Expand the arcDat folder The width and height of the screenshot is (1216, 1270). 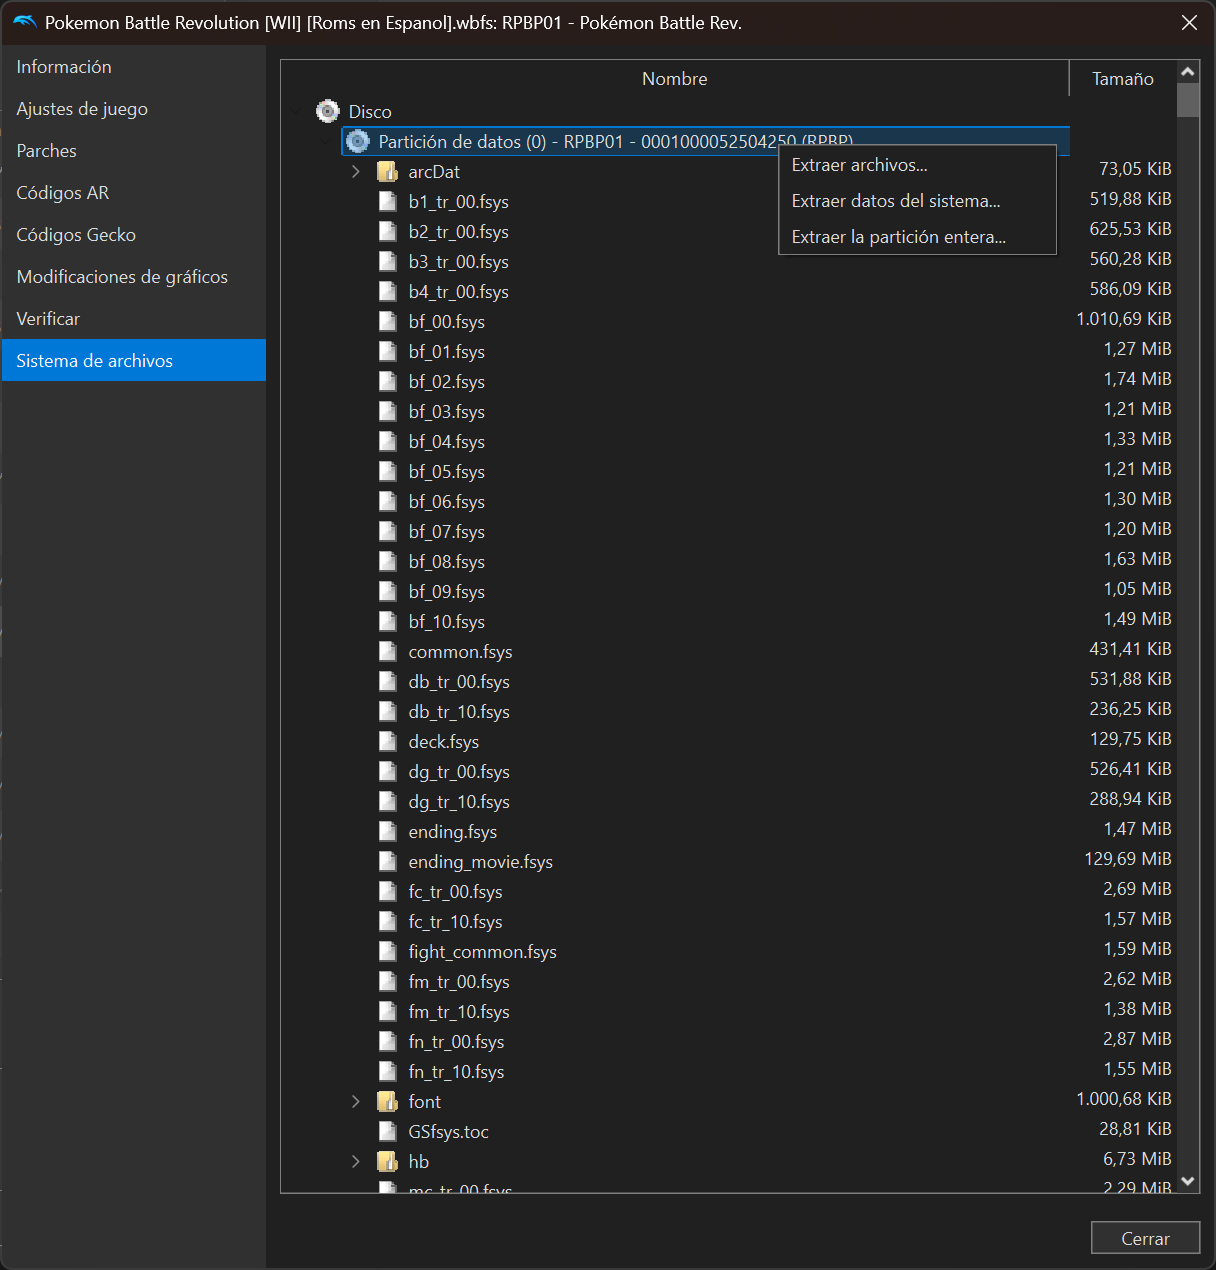(356, 171)
